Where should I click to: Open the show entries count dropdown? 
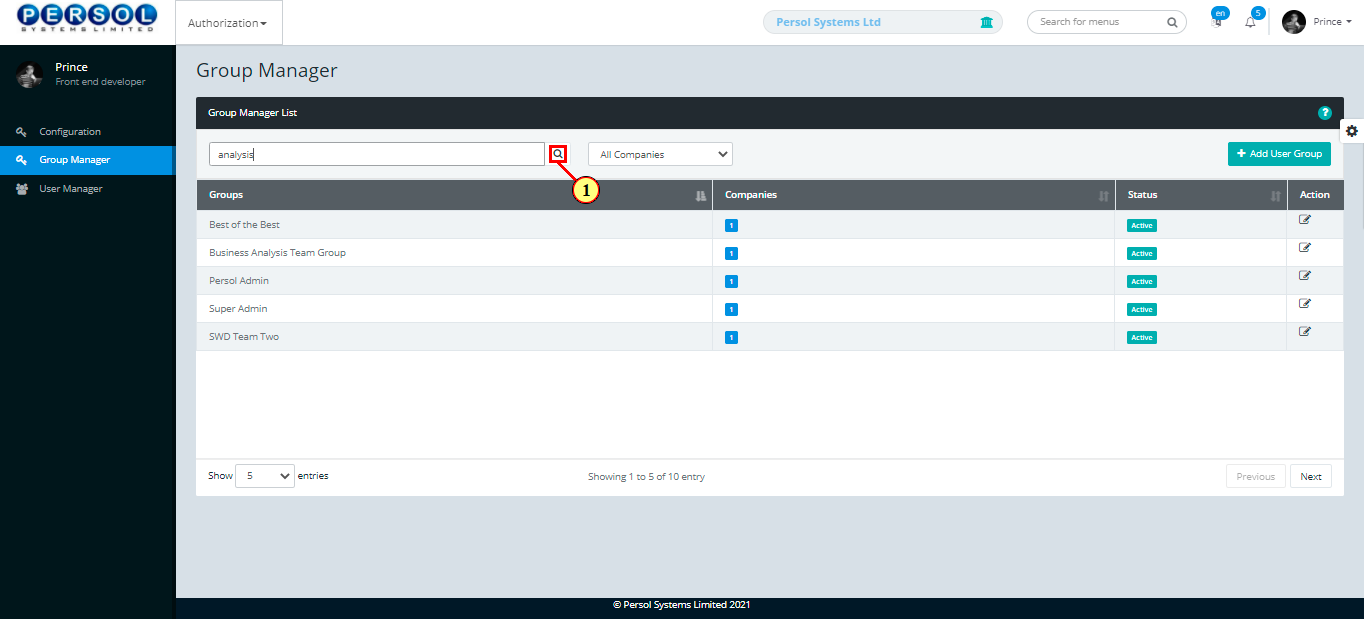(265, 476)
